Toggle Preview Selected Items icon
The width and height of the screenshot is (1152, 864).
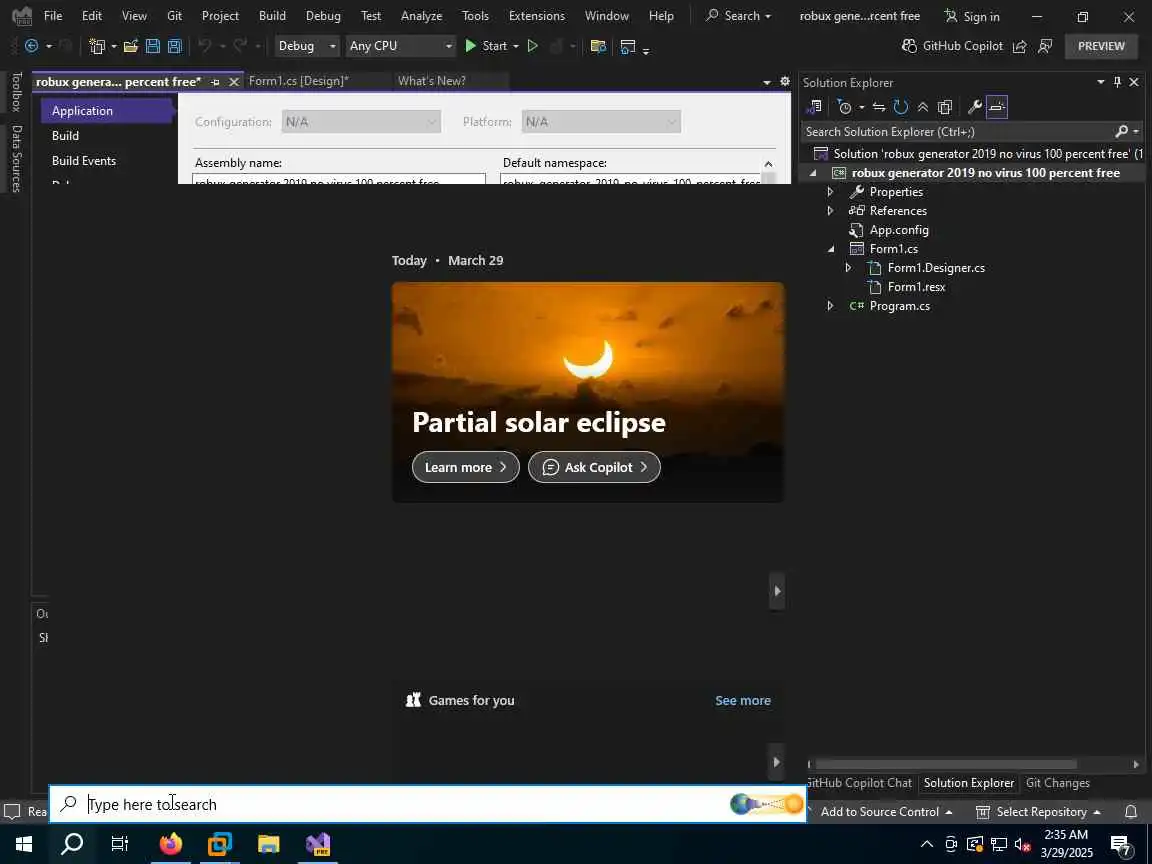pos(997,107)
